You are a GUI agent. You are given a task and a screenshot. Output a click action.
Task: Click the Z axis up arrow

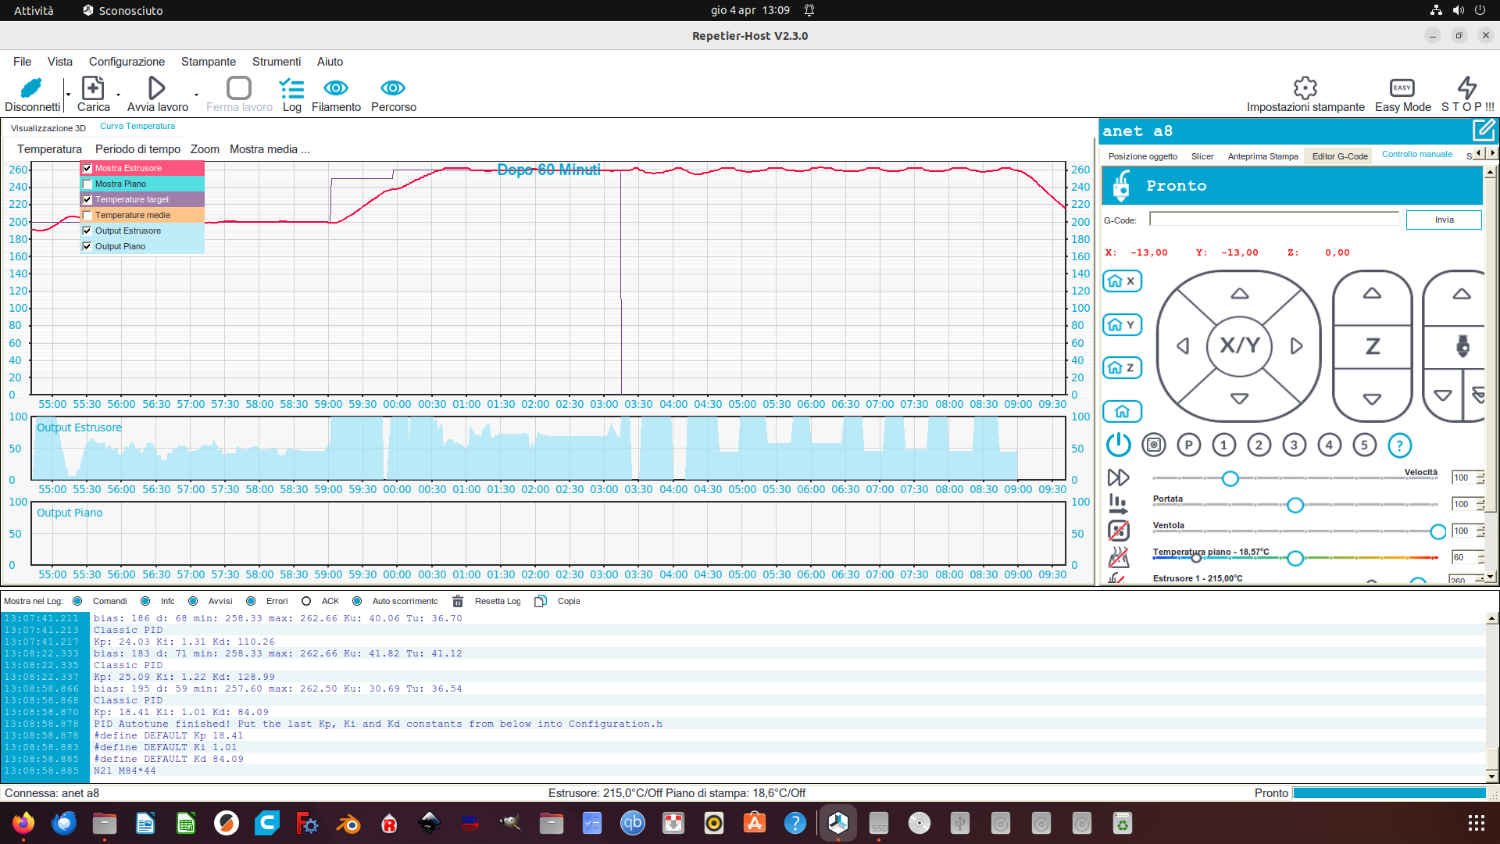click(x=1372, y=294)
